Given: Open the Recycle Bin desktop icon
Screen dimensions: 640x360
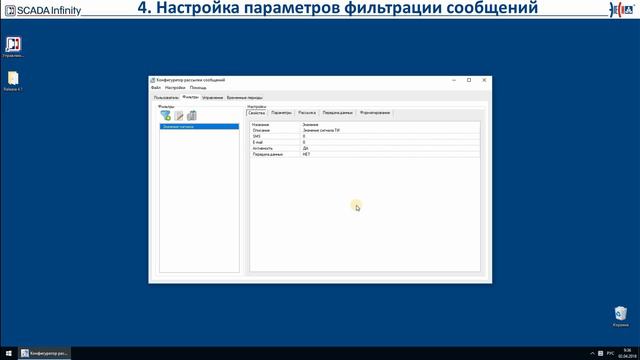Looking at the screenshot, I should (x=620, y=313).
